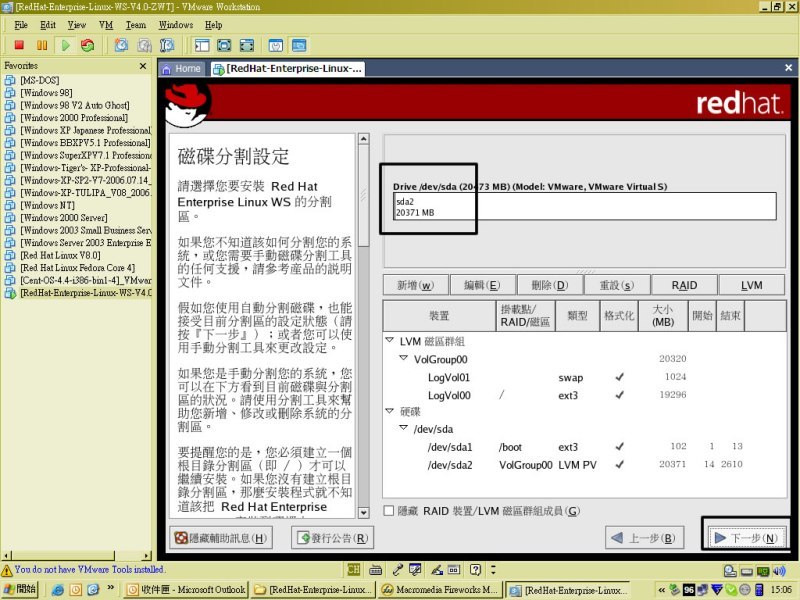Switch to Microsoft Outlook taskbar item
800x600 pixels.
186,590
